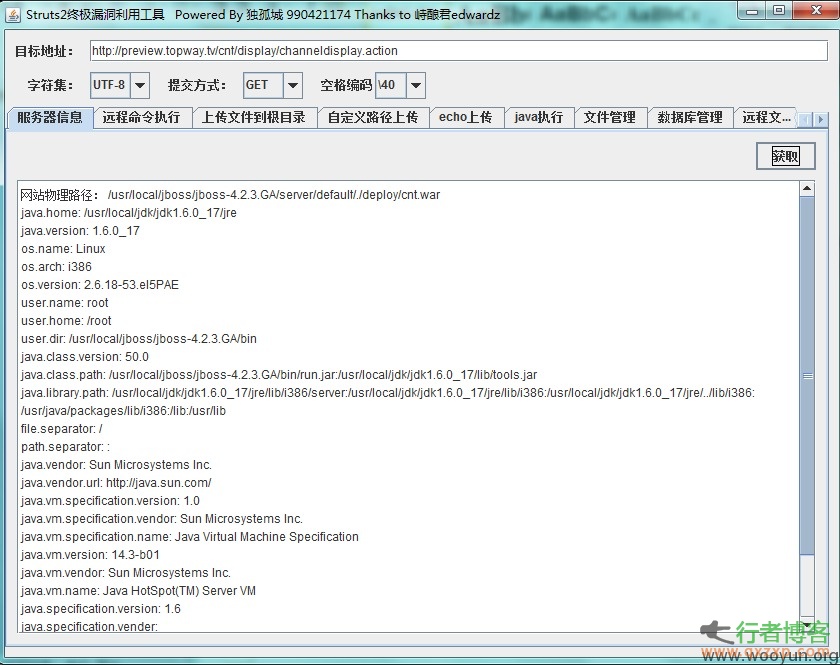
Task: Click the java.vm.specification.vendor line
Action: coord(162,519)
